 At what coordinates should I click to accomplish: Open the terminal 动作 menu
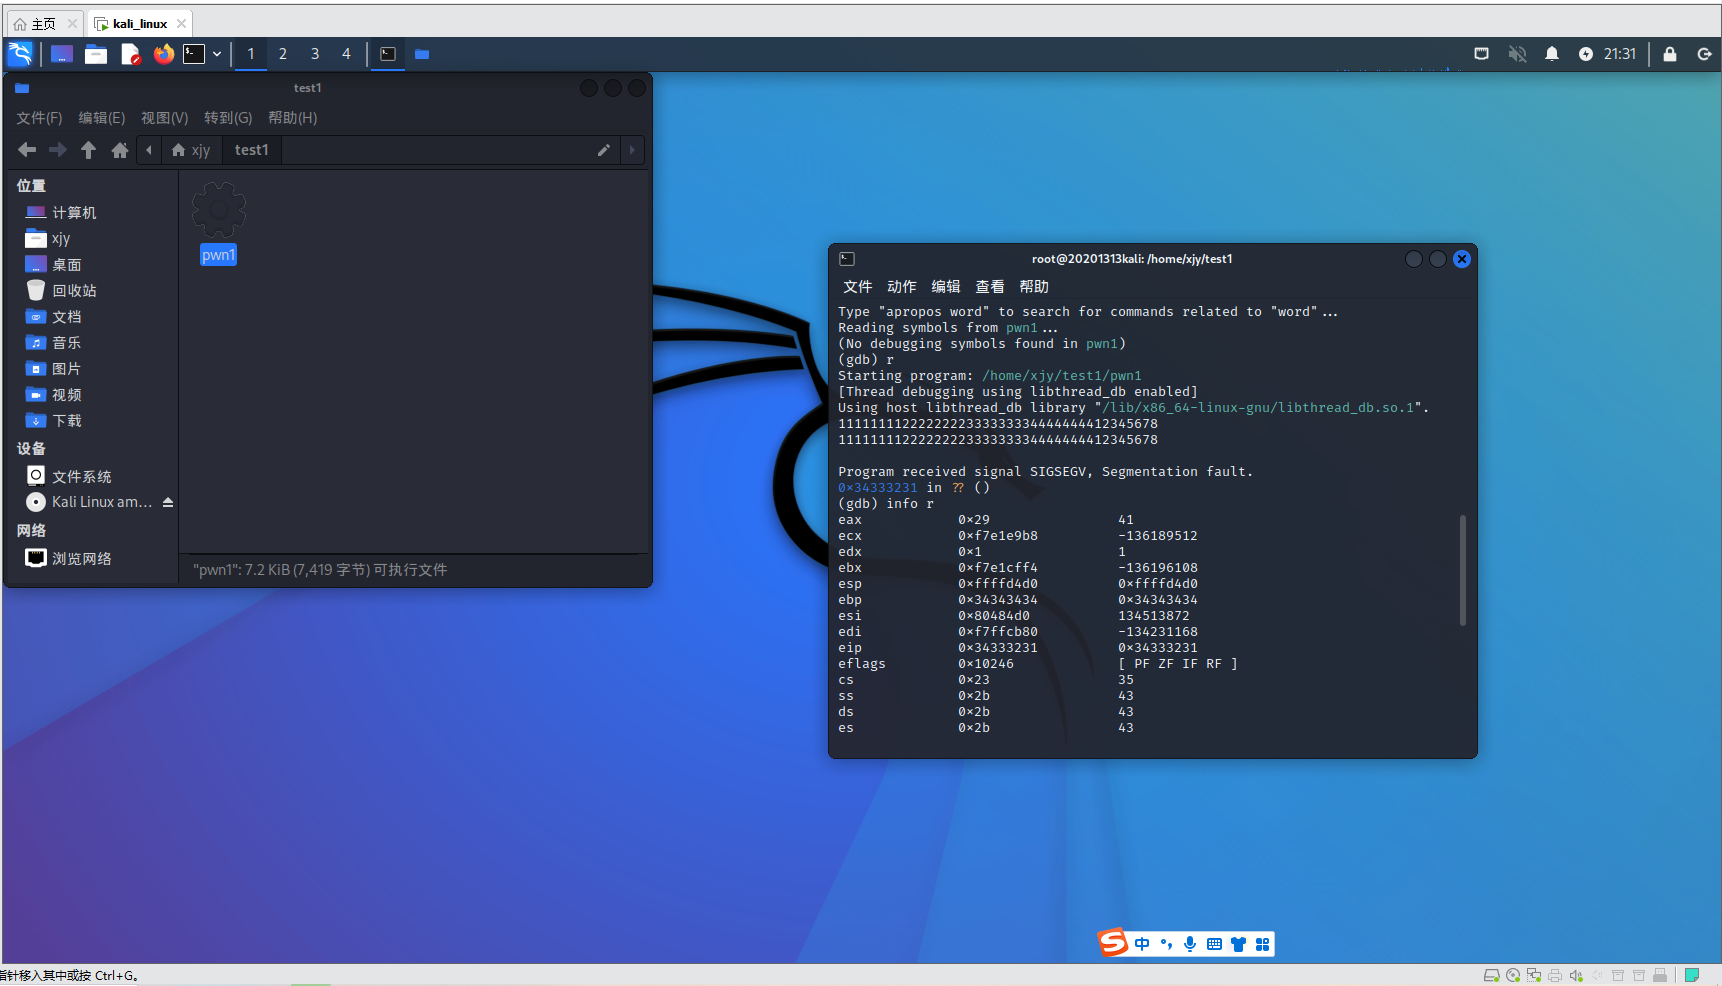[902, 287]
